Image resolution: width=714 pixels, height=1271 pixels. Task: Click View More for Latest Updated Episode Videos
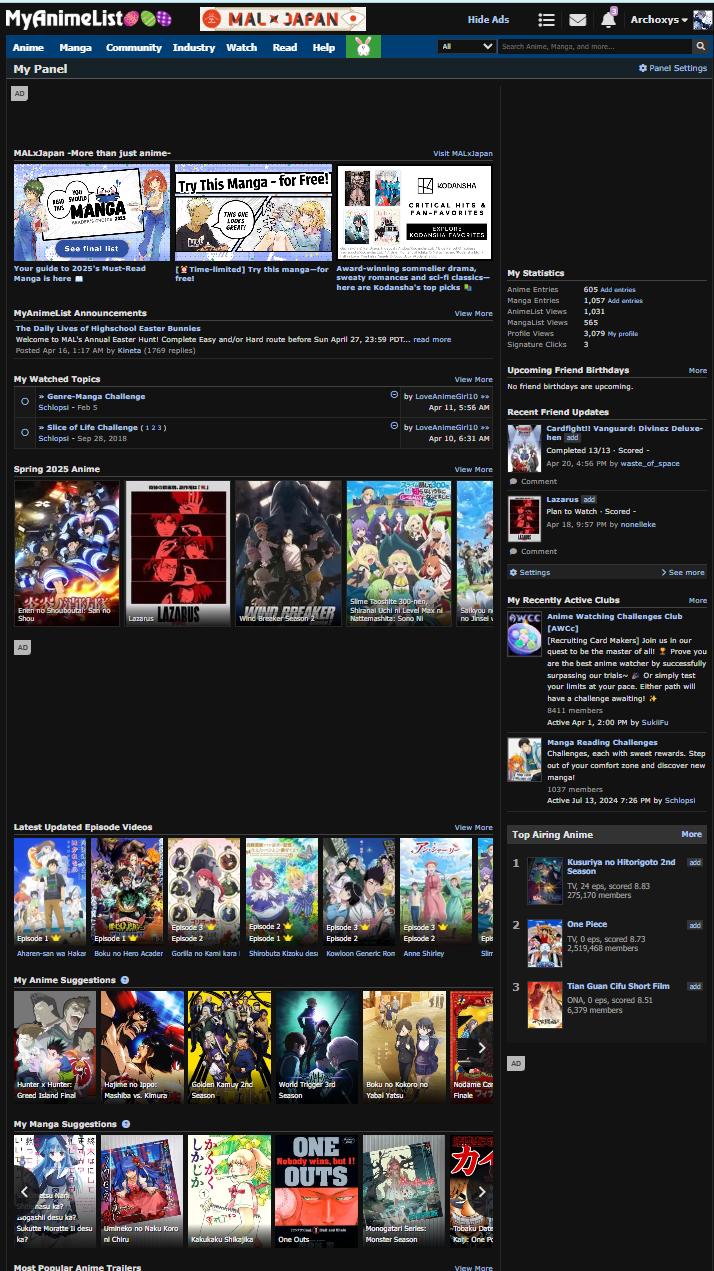click(x=474, y=827)
